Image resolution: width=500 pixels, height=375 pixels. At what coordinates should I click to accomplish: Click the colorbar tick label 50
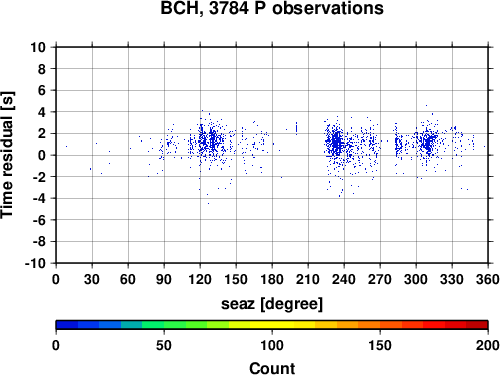click(x=164, y=345)
